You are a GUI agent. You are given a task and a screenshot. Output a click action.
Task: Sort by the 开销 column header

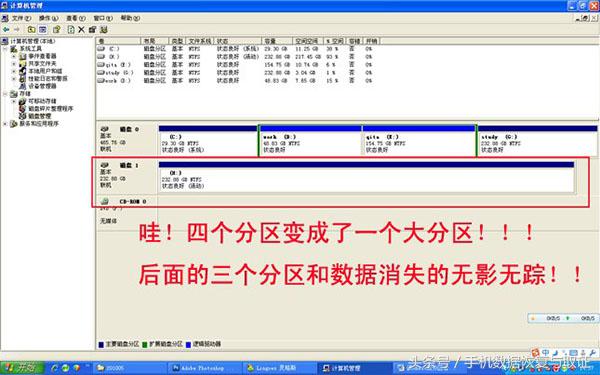coord(372,41)
